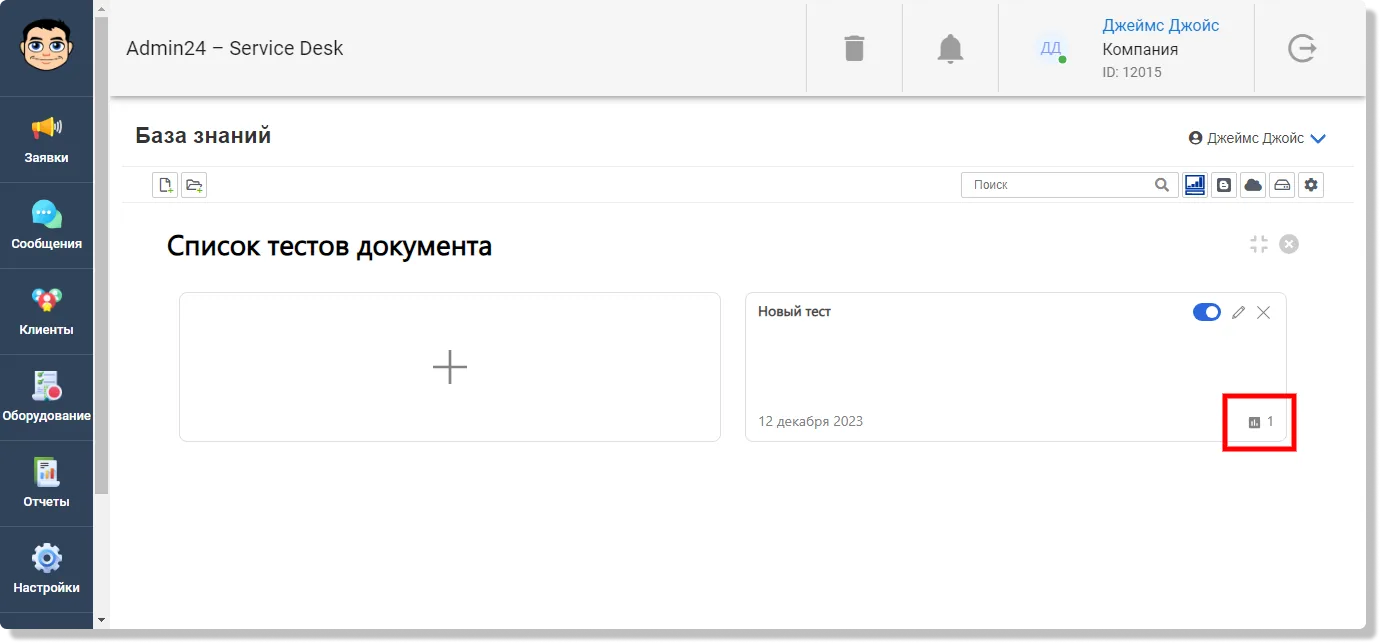Click the cloud toolbar icon
The width and height of the screenshot is (1380, 643).
pos(1253,184)
